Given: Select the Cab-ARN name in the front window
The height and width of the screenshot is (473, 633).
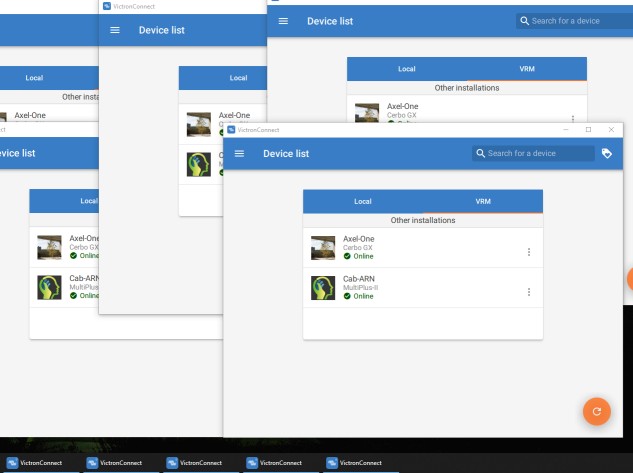Looking at the screenshot, I should (x=359, y=279).
